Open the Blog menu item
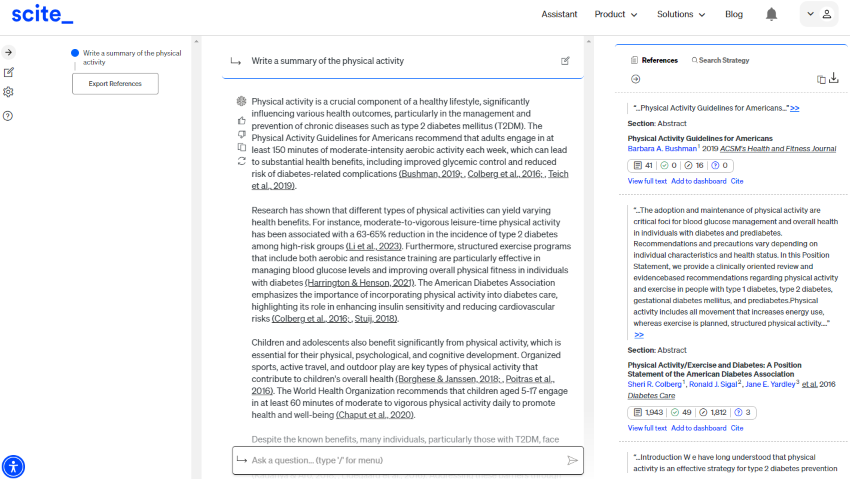850x479 pixels. 734,14
